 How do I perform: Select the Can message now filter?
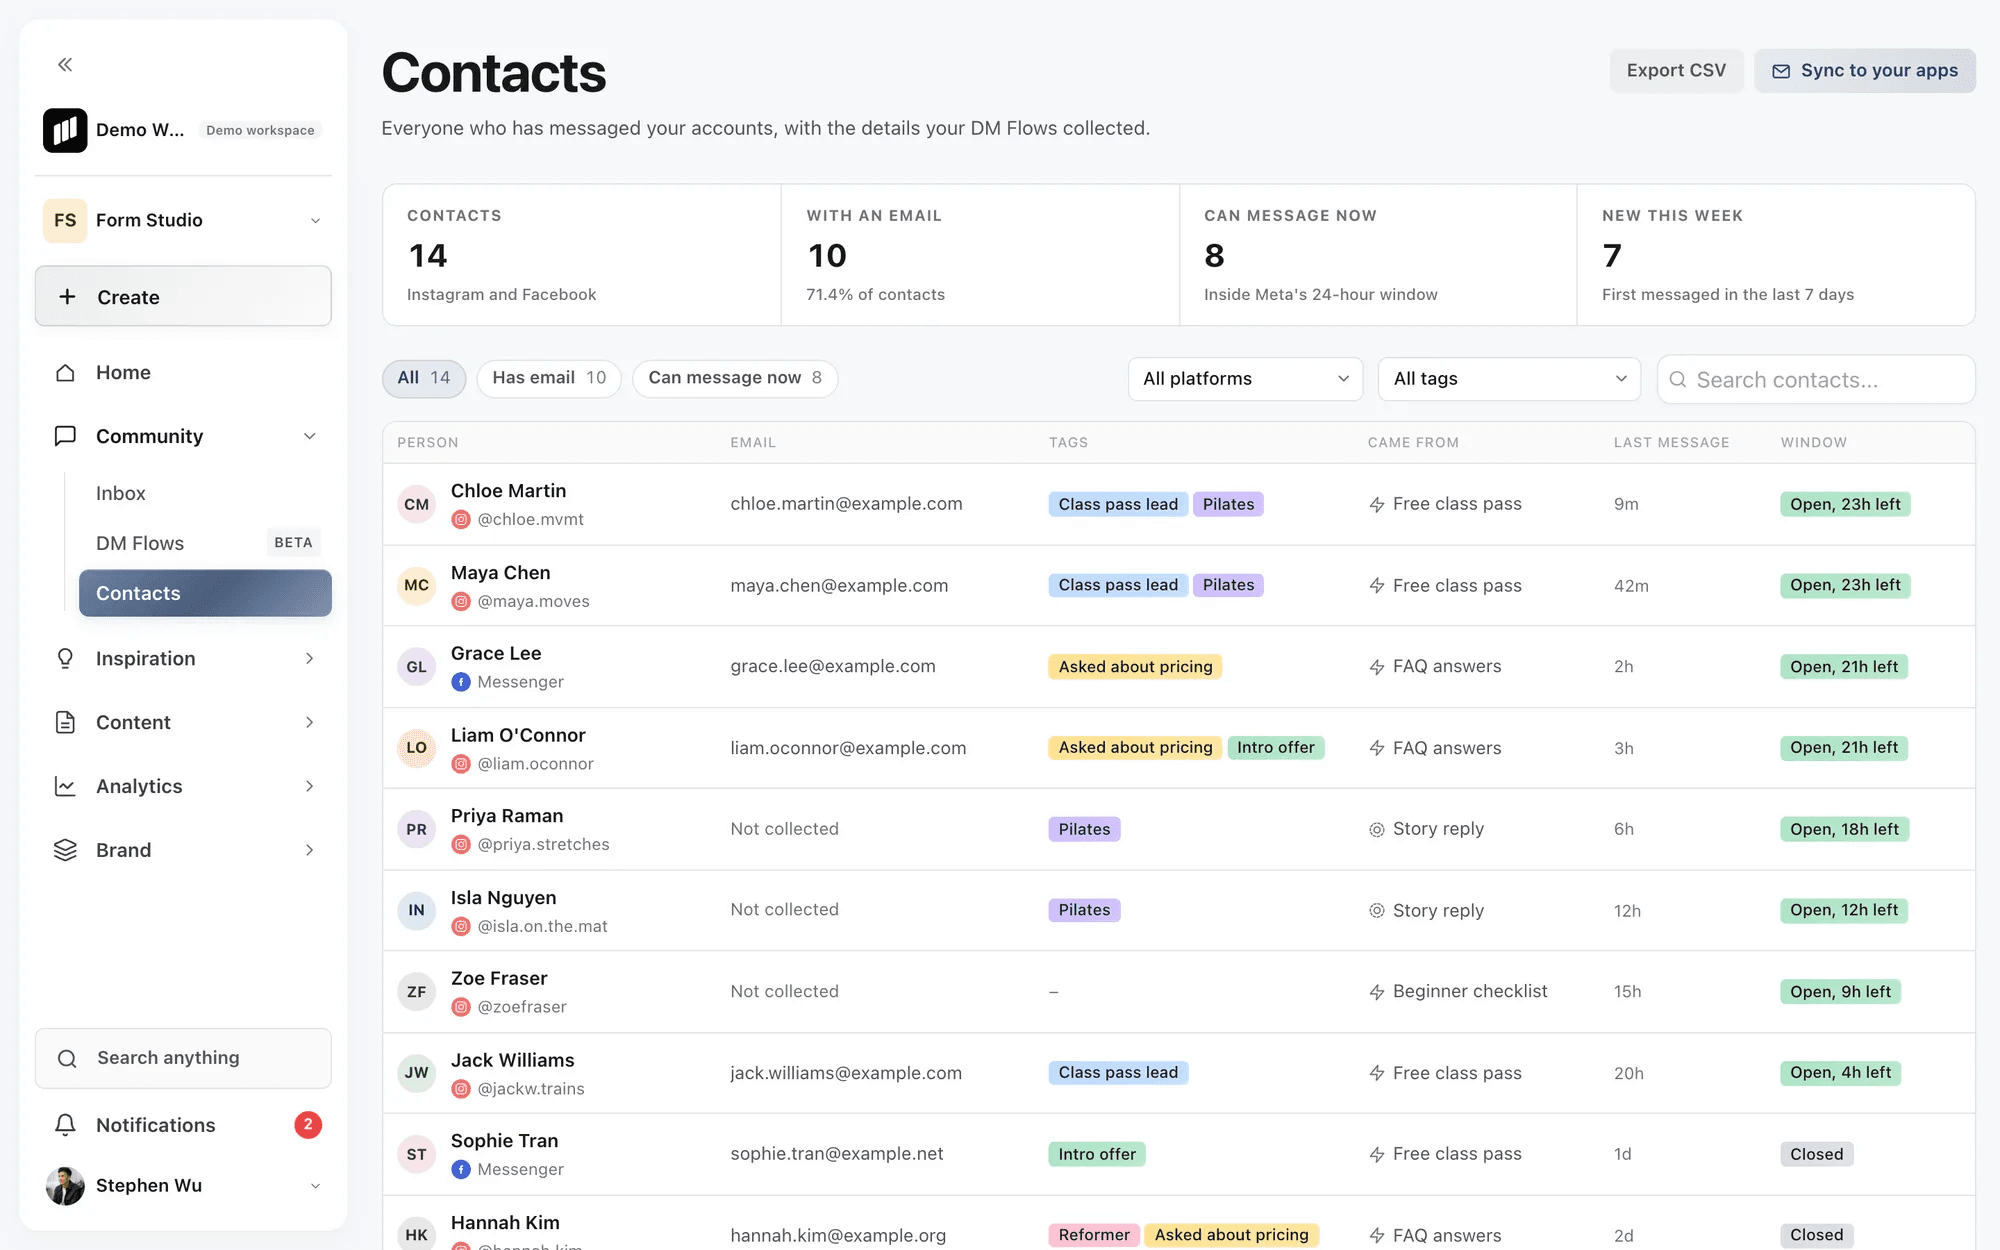(x=735, y=378)
